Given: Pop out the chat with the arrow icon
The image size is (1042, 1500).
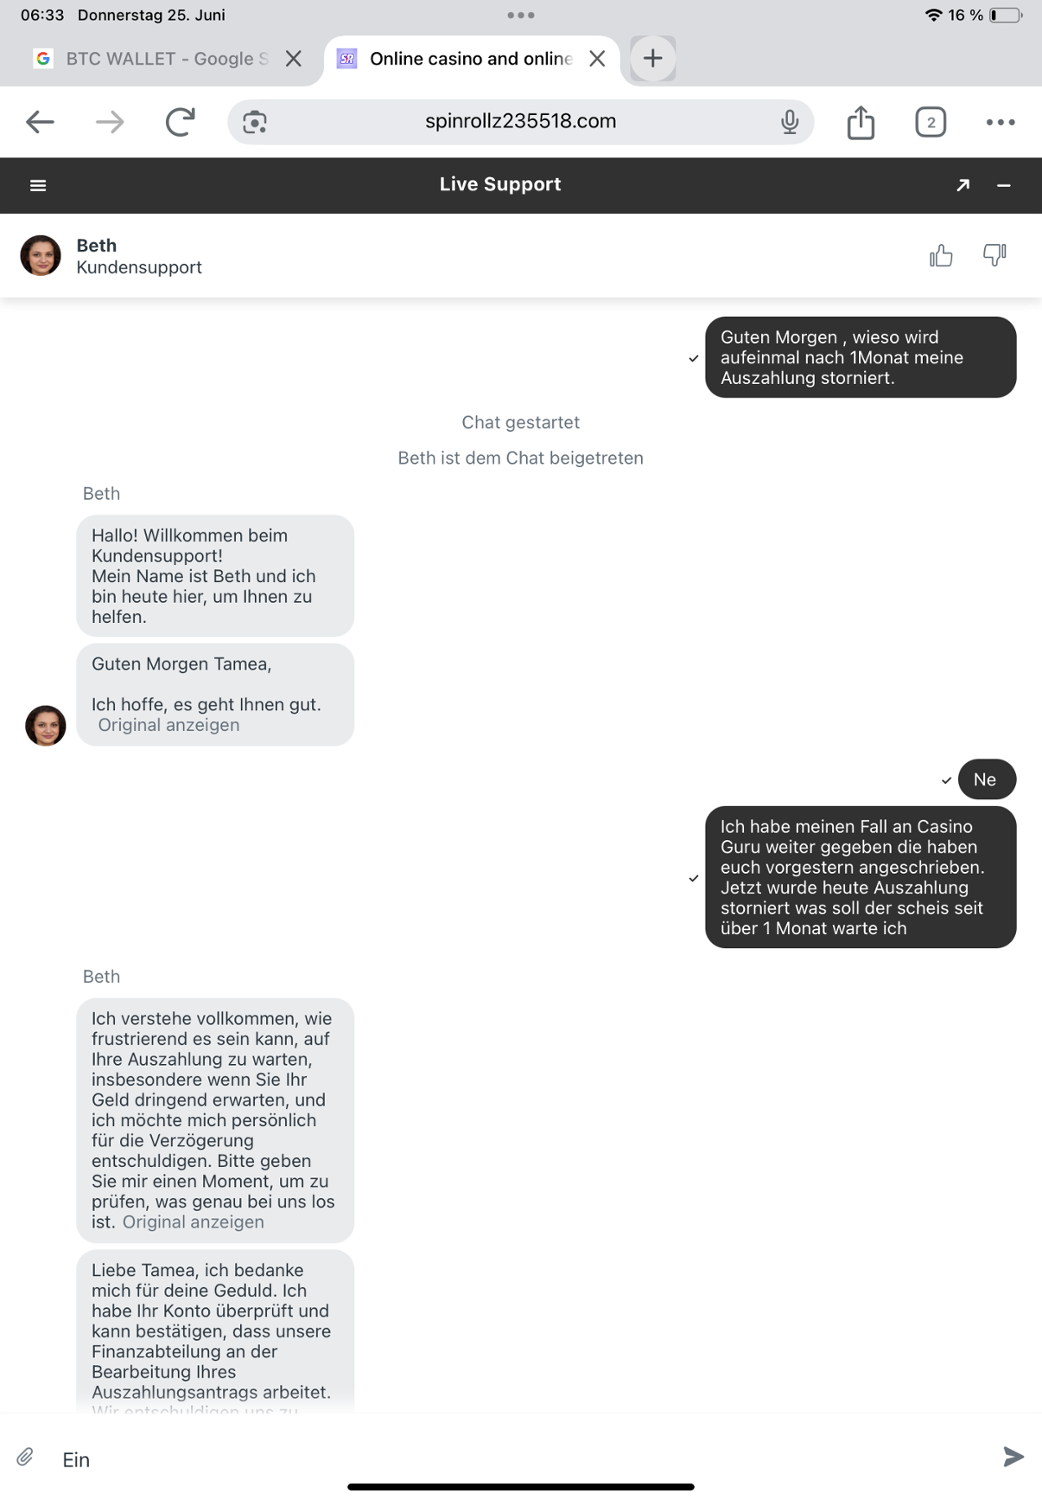Looking at the screenshot, I should click(x=963, y=185).
